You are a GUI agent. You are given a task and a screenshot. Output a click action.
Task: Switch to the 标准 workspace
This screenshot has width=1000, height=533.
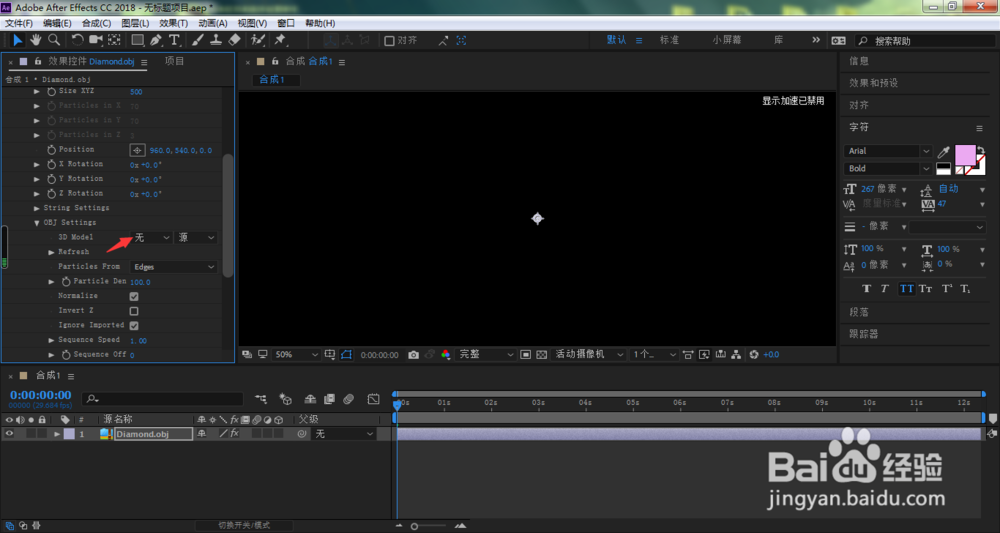point(669,40)
